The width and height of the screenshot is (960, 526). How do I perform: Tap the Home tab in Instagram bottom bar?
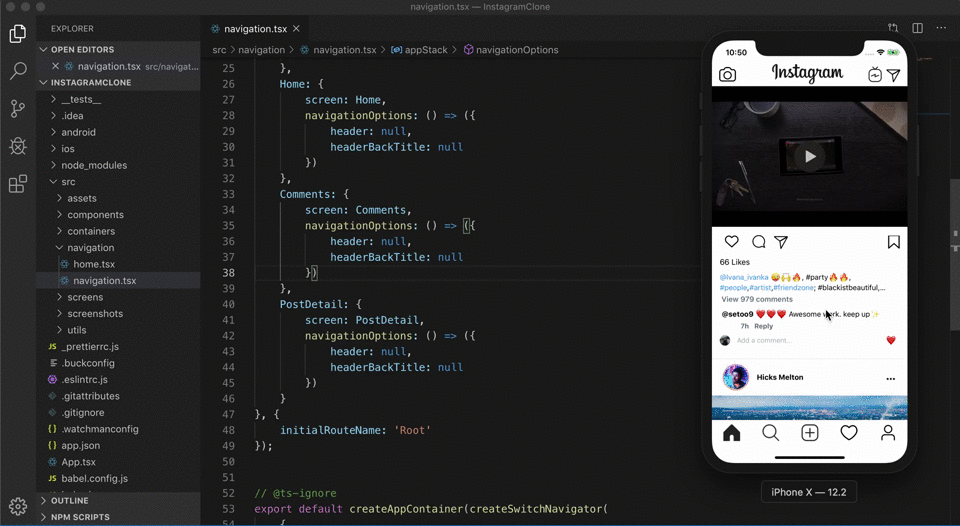tap(732, 433)
